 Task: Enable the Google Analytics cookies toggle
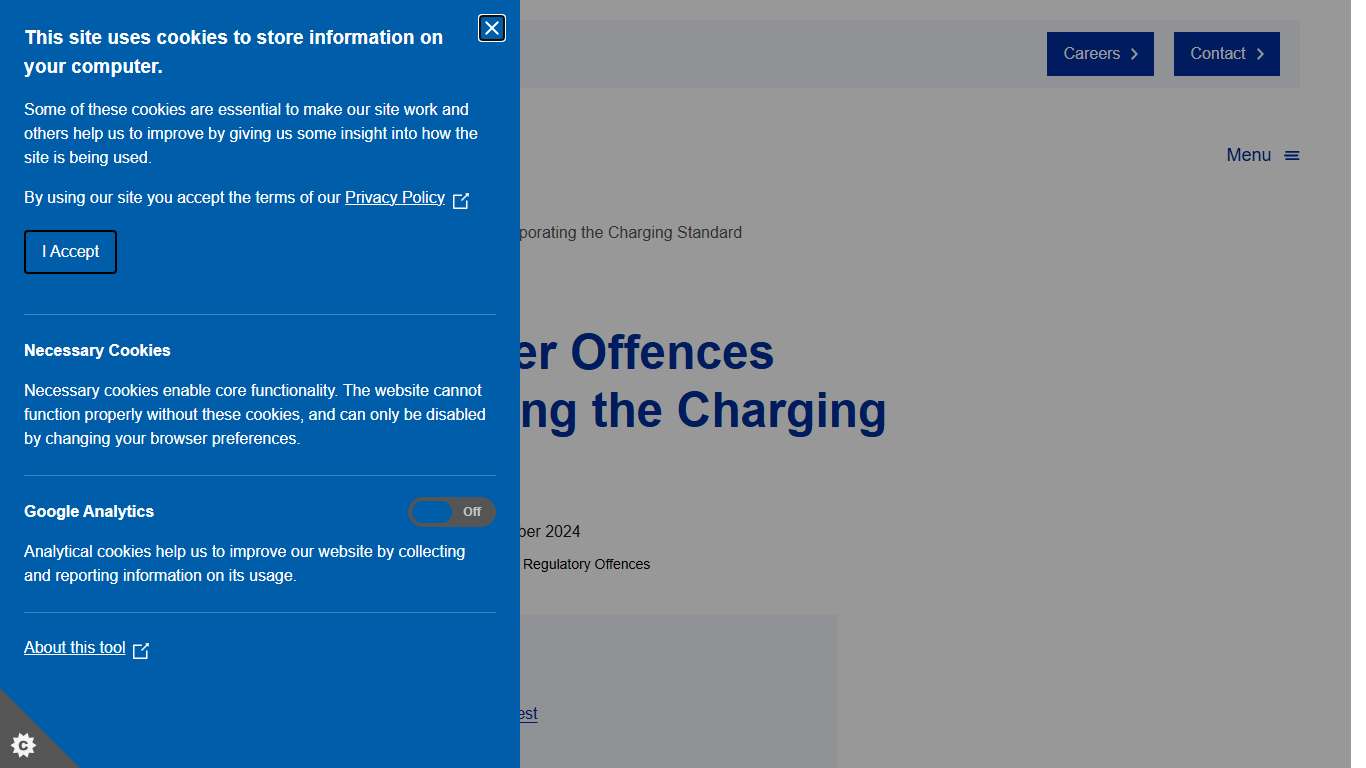click(x=451, y=512)
